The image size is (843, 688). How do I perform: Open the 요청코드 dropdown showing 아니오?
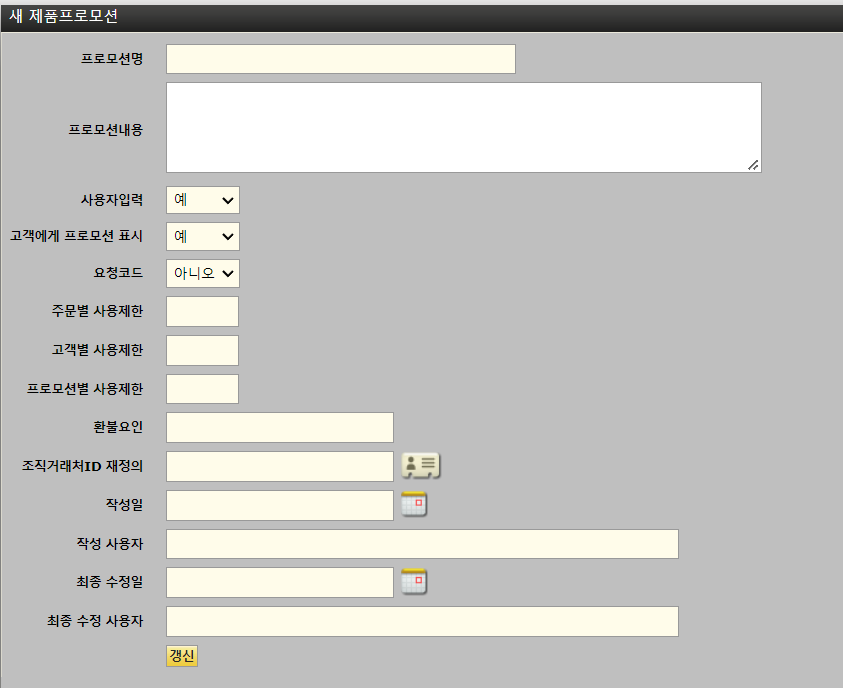click(x=203, y=273)
